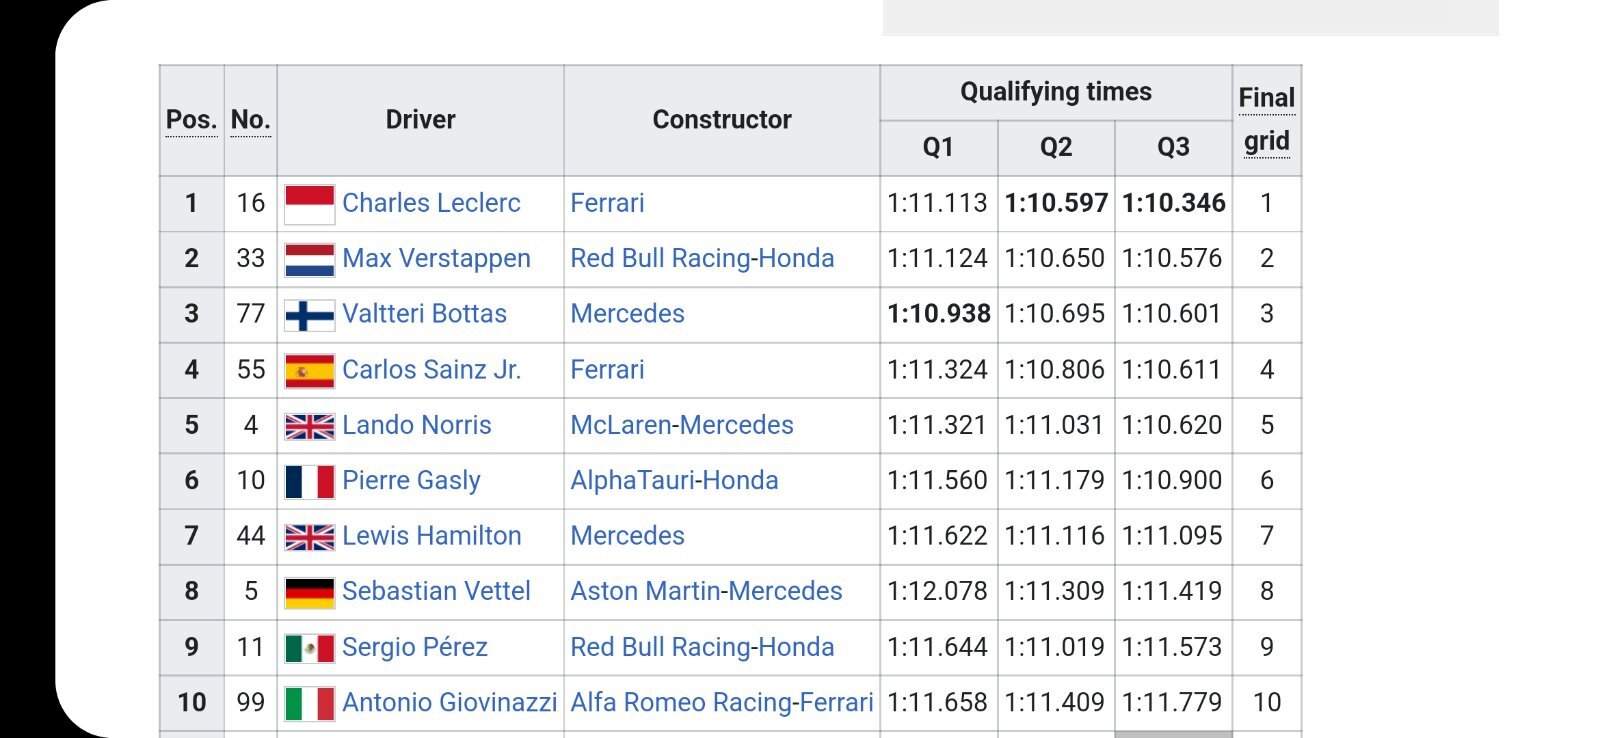
Task: Click the Italian flag beside Antonio Giovinazzi
Action: tap(309, 704)
